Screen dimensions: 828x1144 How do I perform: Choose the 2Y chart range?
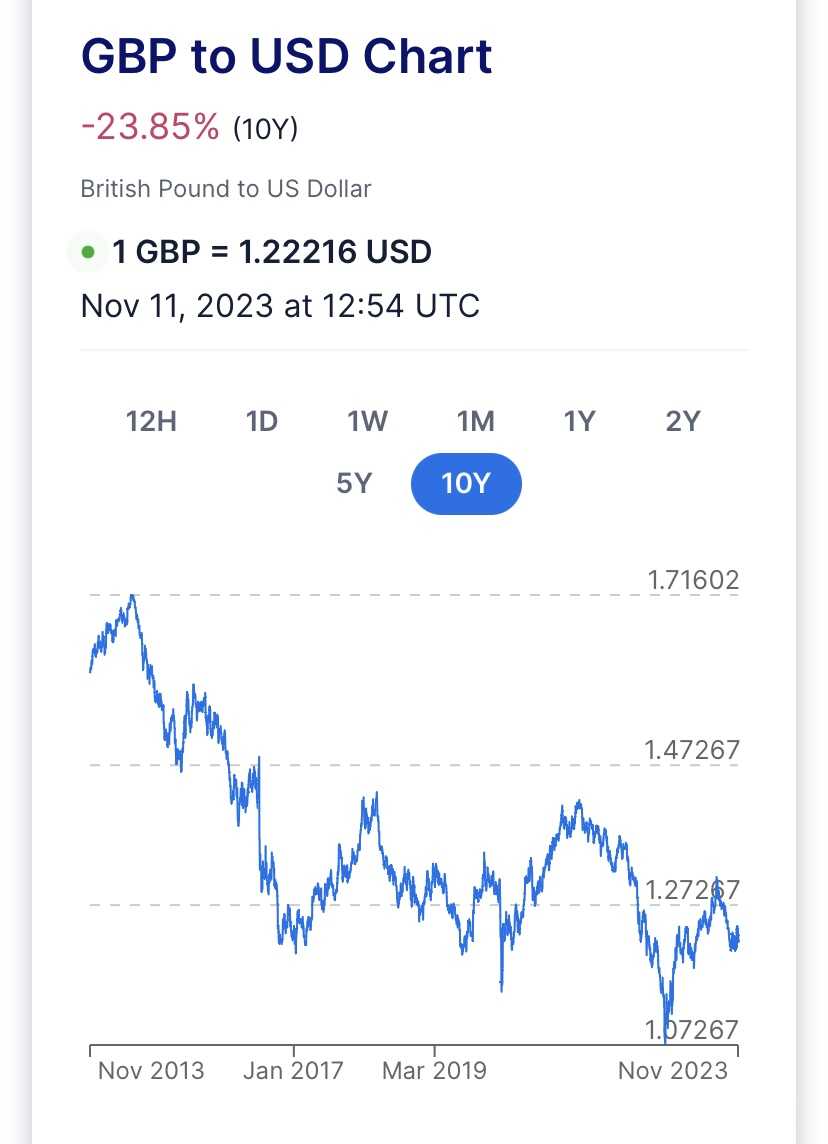pyautogui.click(x=683, y=421)
